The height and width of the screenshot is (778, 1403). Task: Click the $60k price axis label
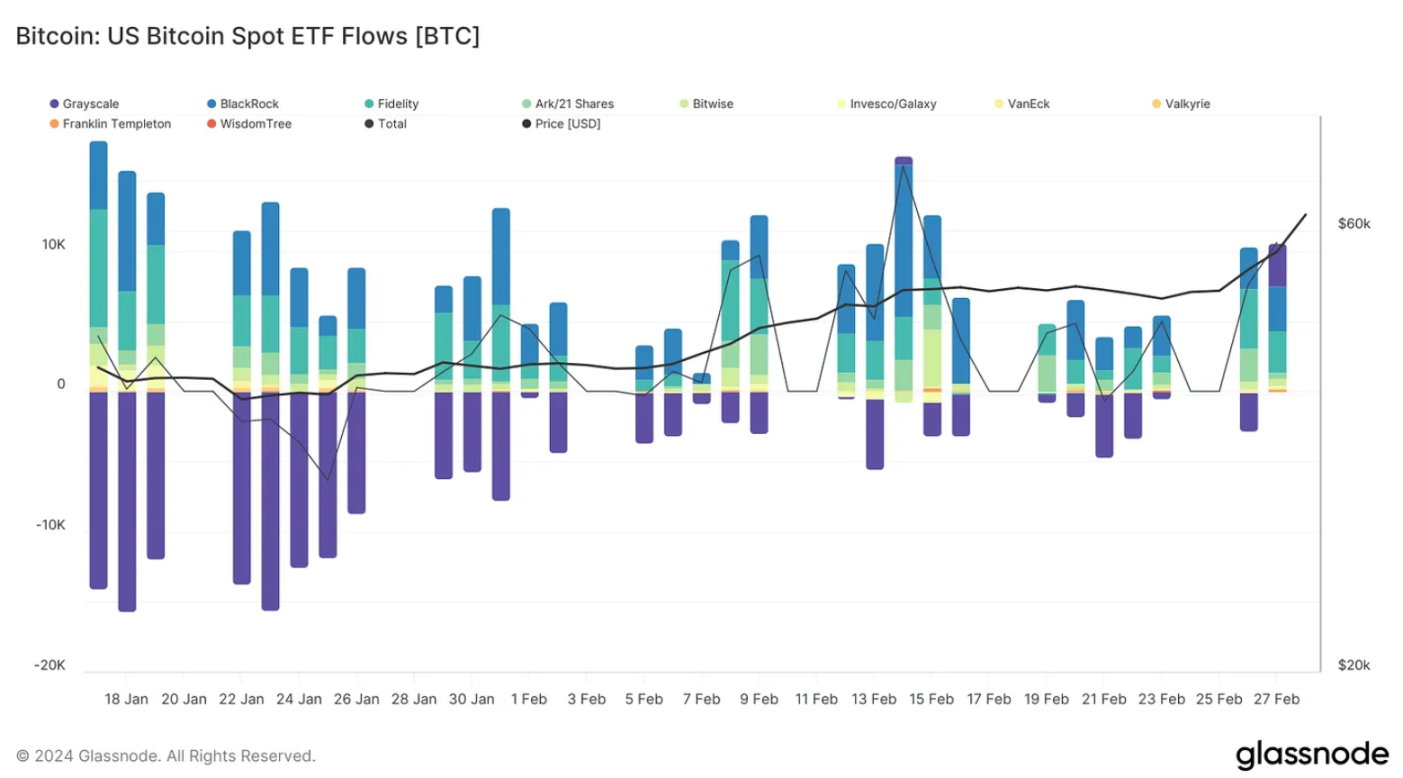[1354, 224]
